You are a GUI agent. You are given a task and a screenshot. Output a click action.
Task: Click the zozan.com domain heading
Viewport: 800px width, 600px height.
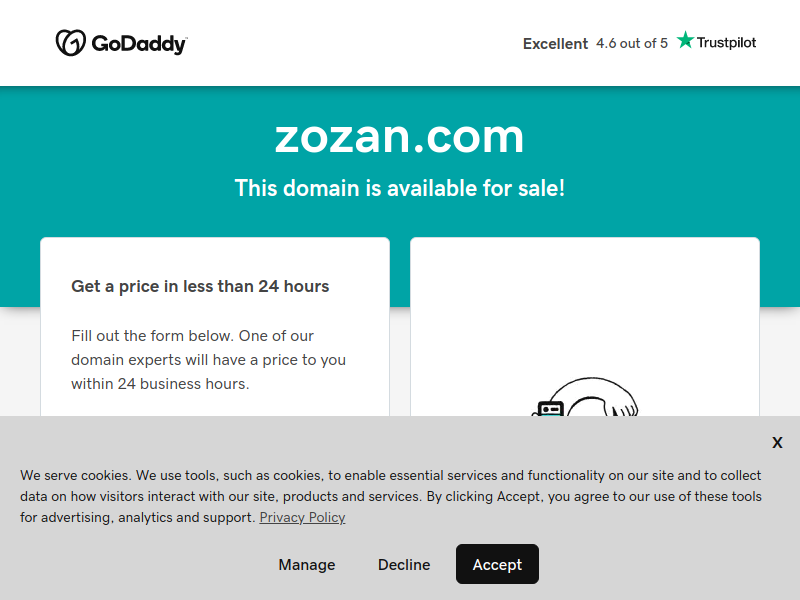click(399, 137)
